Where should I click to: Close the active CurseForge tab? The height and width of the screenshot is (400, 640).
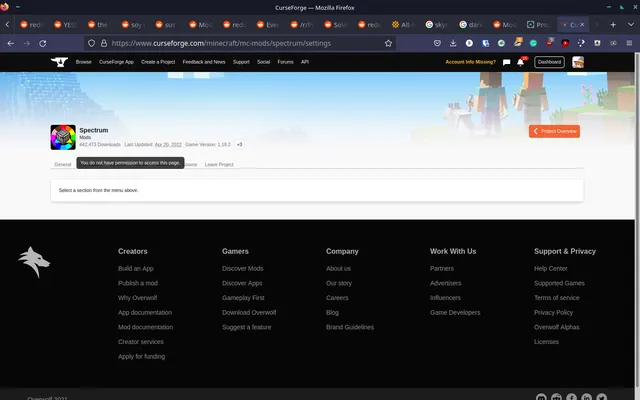click(x=582, y=25)
